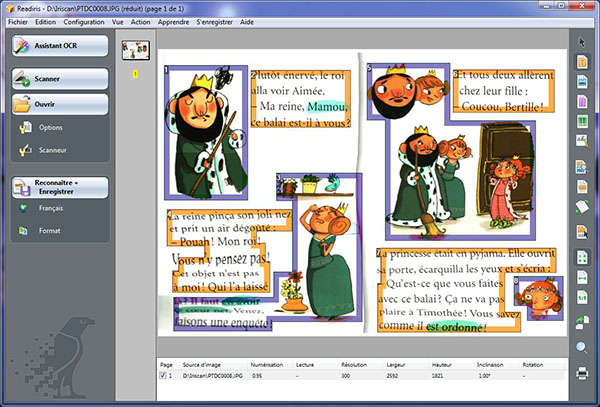Open the Apprendre menu
The width and height of the screenshot is (600, 407).
click(x=174, y=20)
